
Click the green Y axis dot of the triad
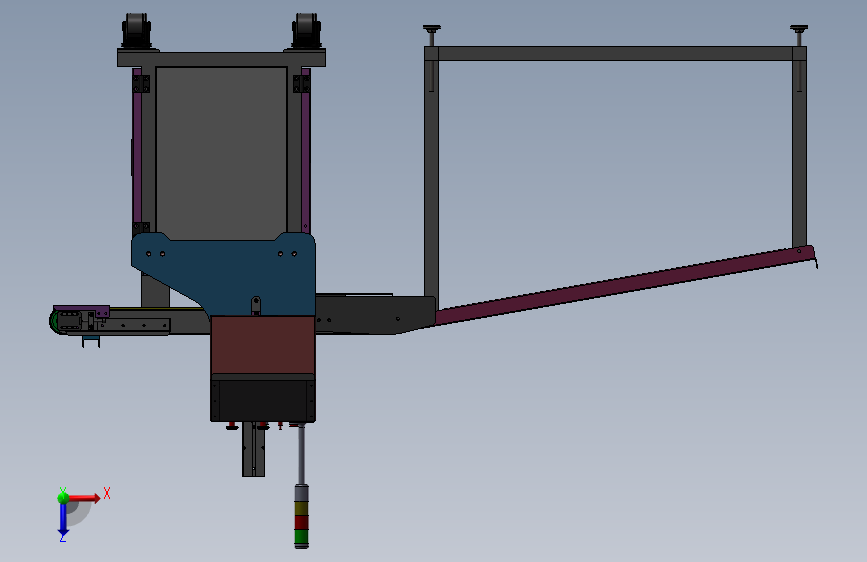63,497
